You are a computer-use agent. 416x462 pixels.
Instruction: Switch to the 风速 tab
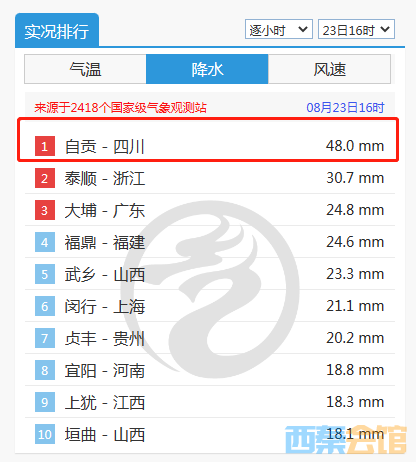329,69
